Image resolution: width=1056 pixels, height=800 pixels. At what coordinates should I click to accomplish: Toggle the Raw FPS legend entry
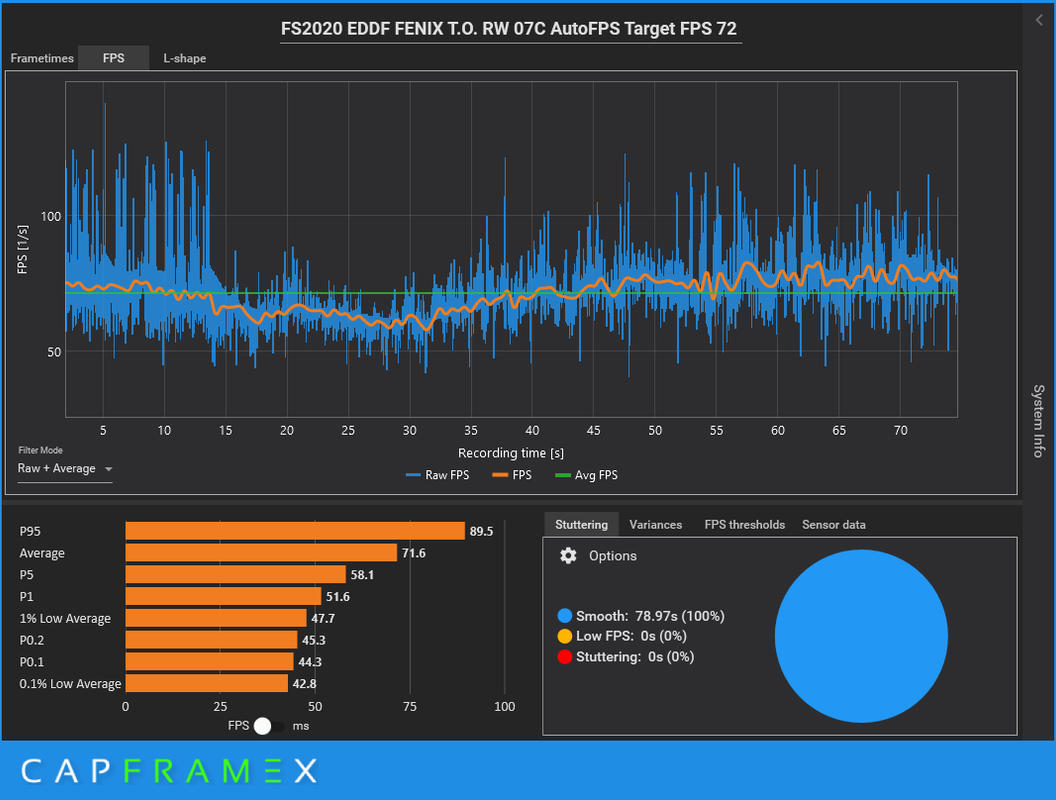438,475
